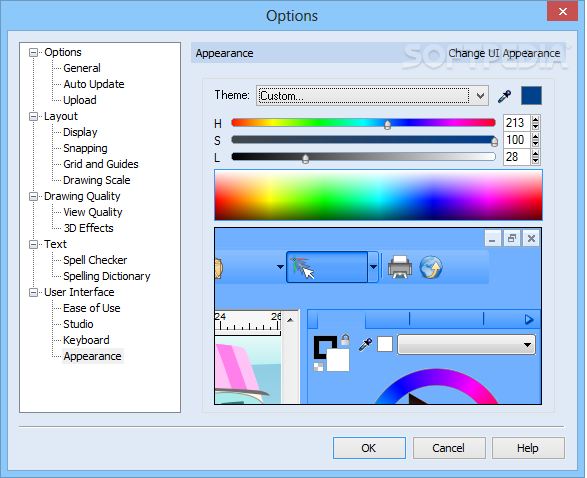Select the Layout category label
The image size is (587, 478).
[61, 116]
